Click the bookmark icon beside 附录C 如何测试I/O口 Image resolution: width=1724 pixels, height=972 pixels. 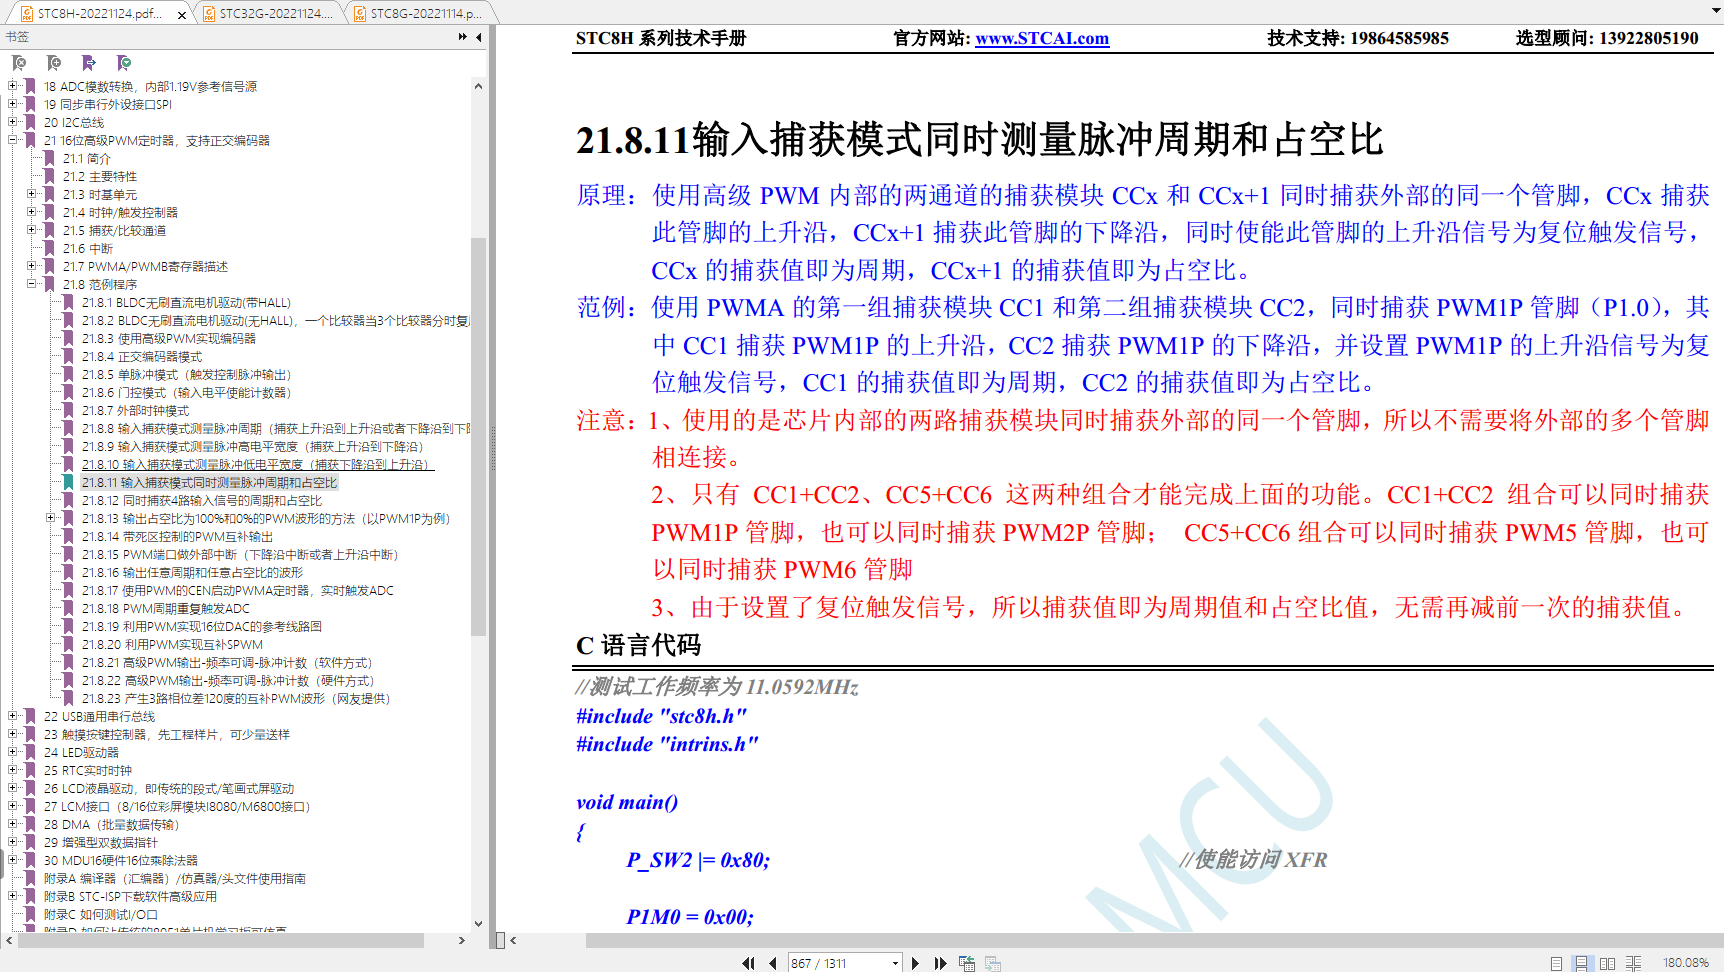click(x=30, y=915)
